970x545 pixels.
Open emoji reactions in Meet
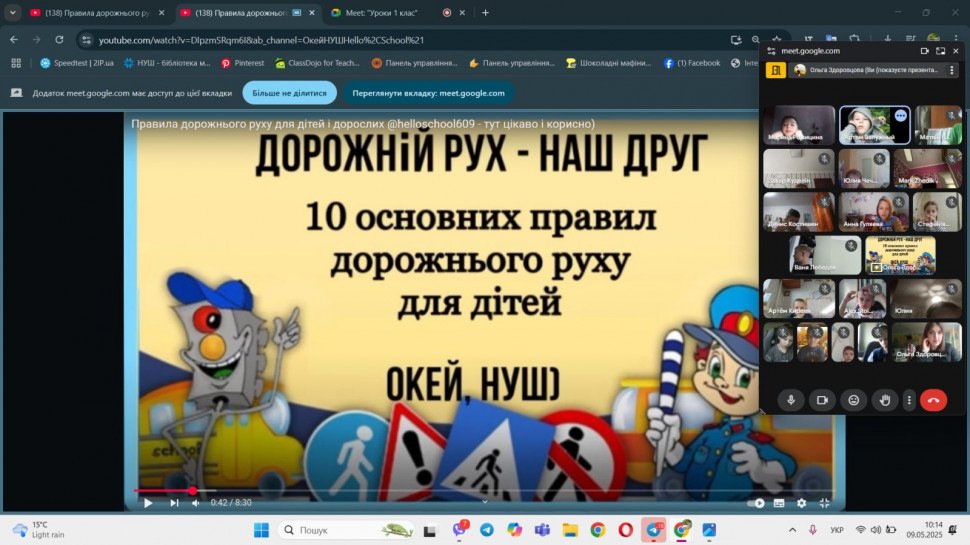coord(854,400)
